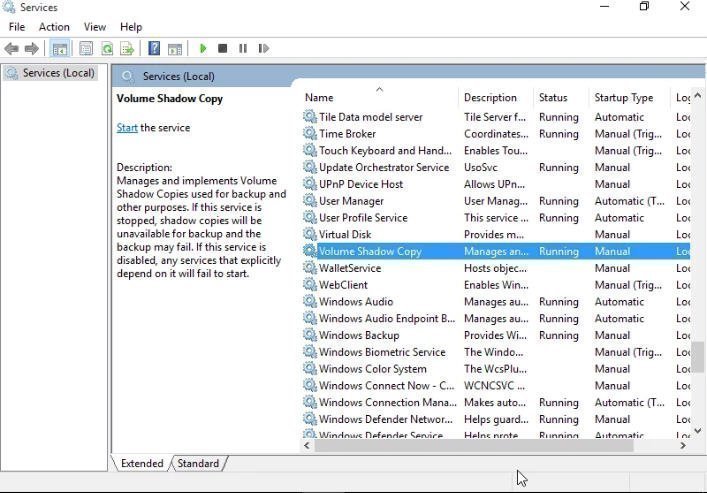Open the Action menu
The image size is (707, 493).
point(54,27)
